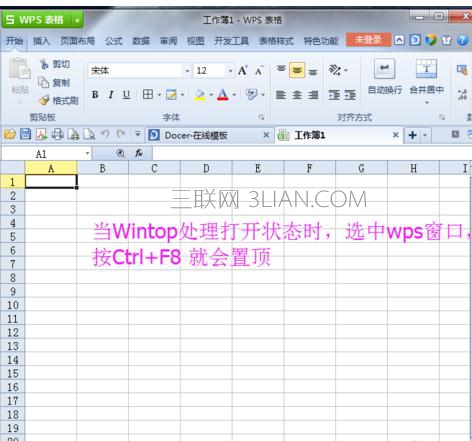Expand the font name dropdown (宋体)
This screenshot has height=441, width=472.
pyautogui.click(x=187, y=71)
